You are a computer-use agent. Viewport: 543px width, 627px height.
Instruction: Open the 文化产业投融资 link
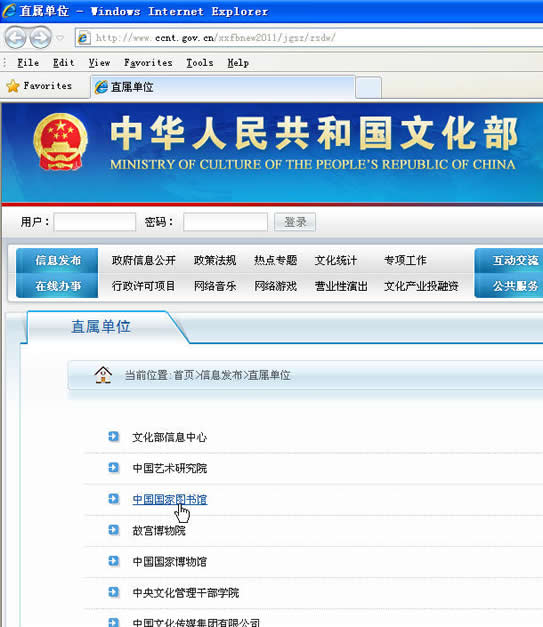pyautogui.click(x=421, y=286)
